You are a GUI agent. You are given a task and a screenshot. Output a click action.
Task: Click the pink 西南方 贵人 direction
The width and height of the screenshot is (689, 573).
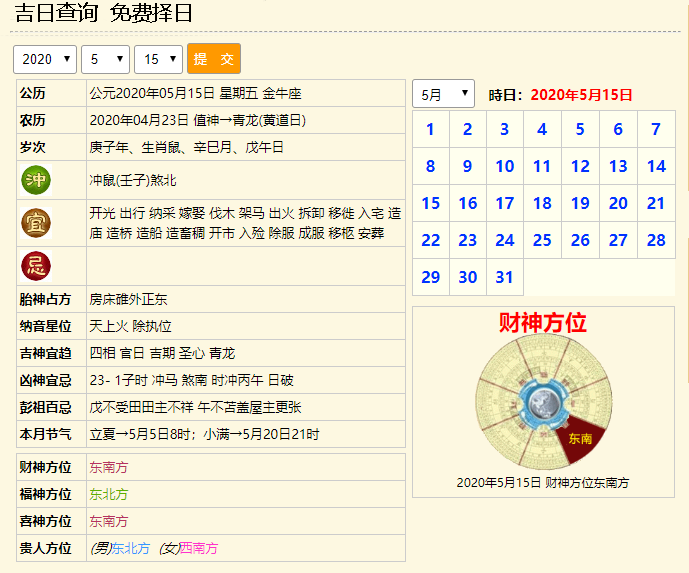tap(199, 548)
